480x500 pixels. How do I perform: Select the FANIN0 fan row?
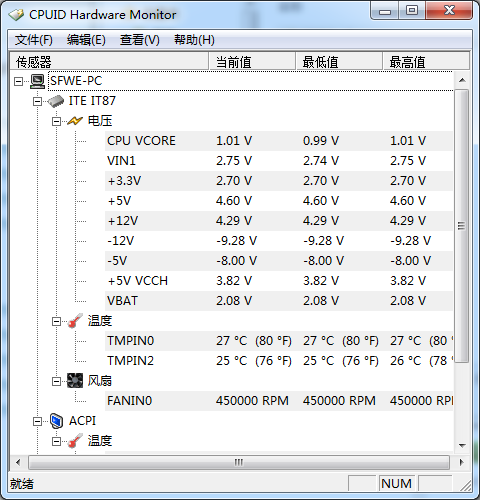[x=279, y=401]
